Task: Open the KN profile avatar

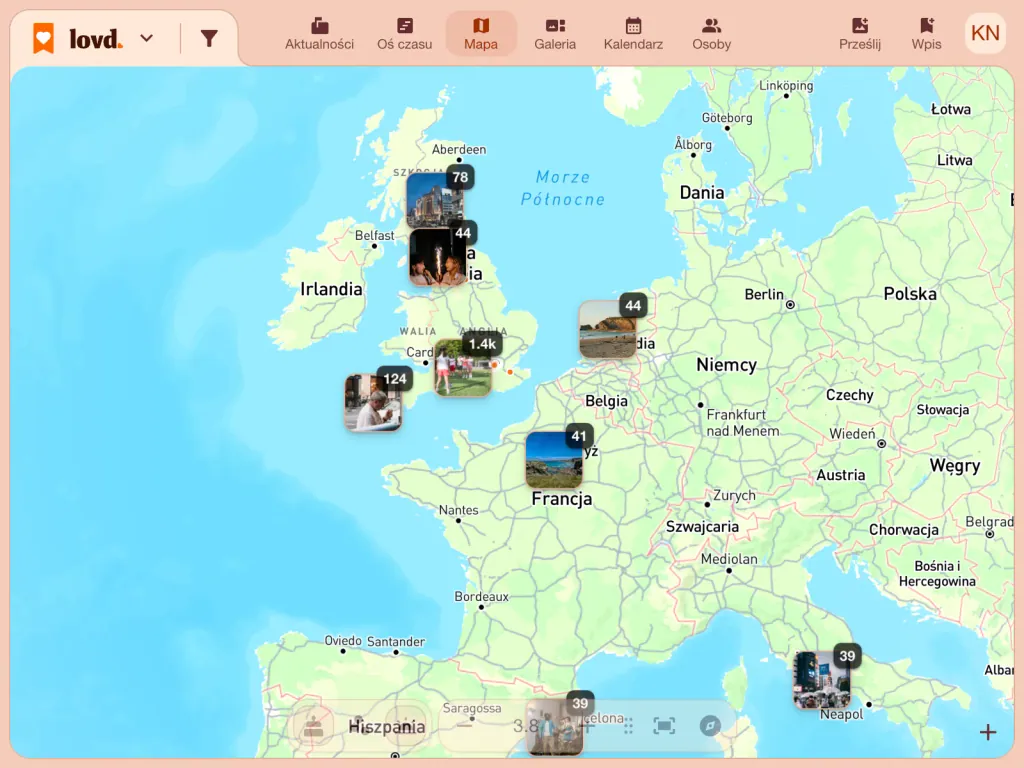Action: click(985, 33)
